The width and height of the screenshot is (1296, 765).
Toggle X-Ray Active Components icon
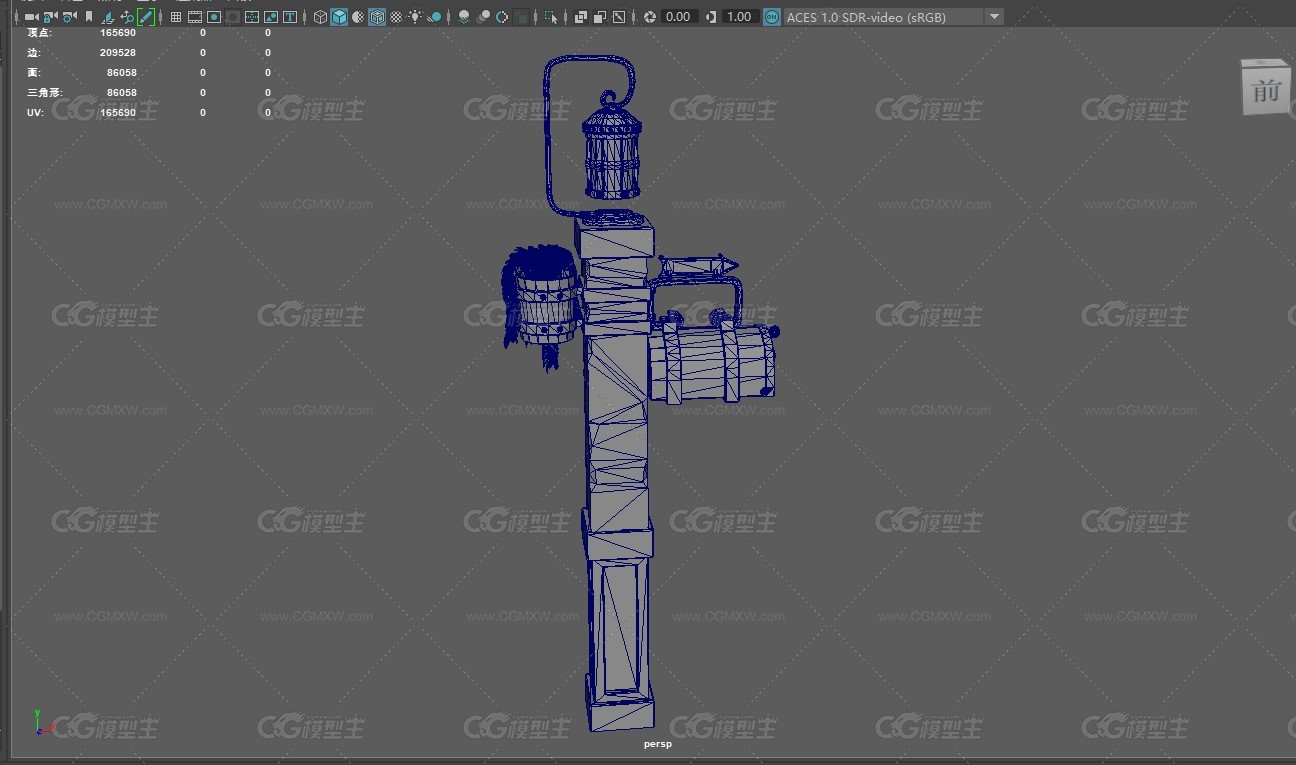(600, 17)
